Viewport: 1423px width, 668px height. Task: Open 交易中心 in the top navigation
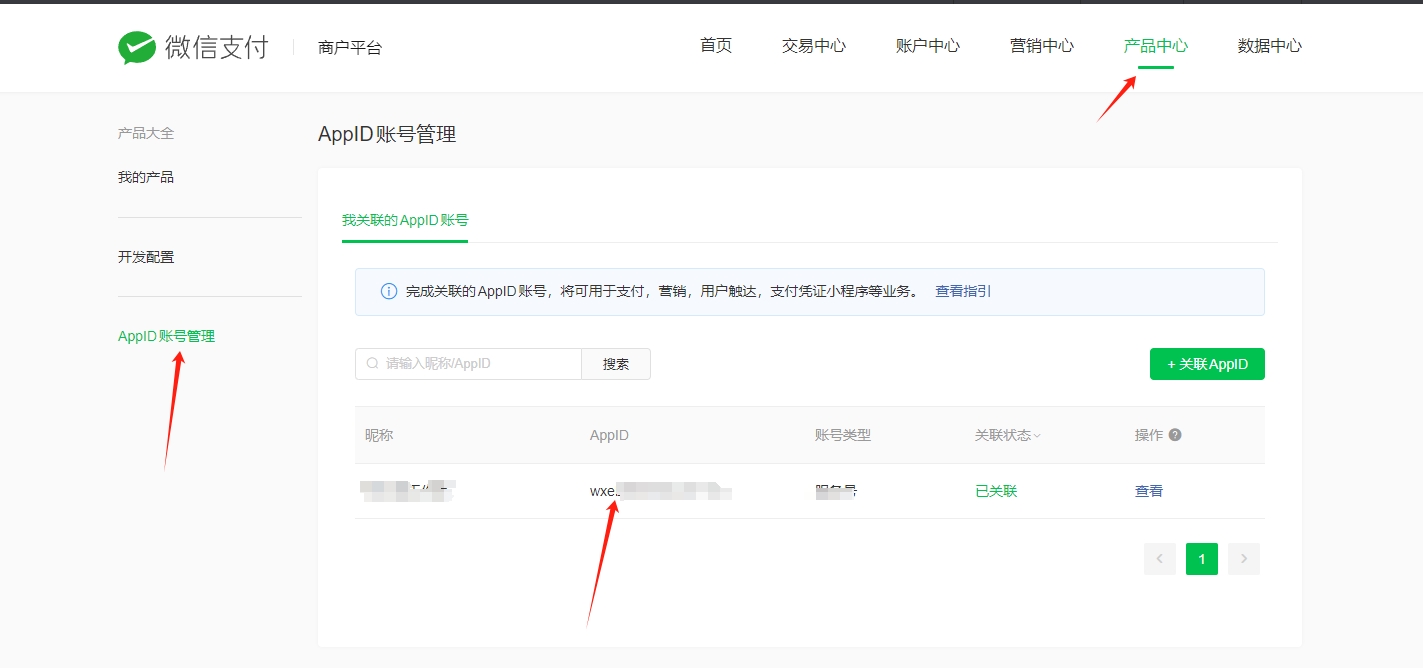[813, 46]
